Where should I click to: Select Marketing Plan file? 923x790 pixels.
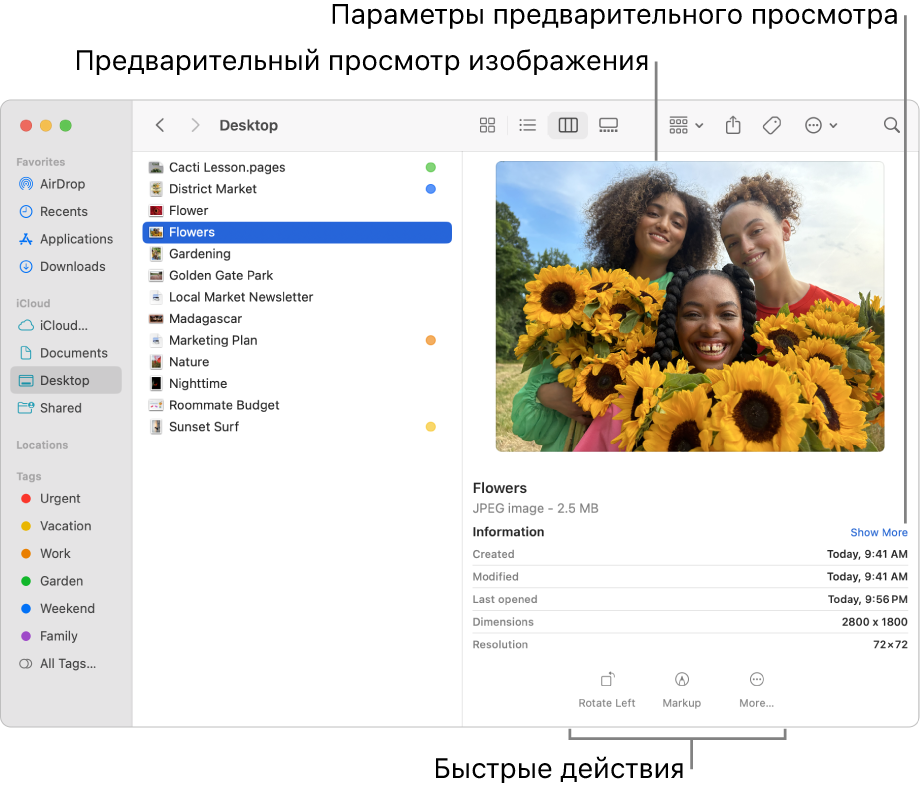click(297, 340)
